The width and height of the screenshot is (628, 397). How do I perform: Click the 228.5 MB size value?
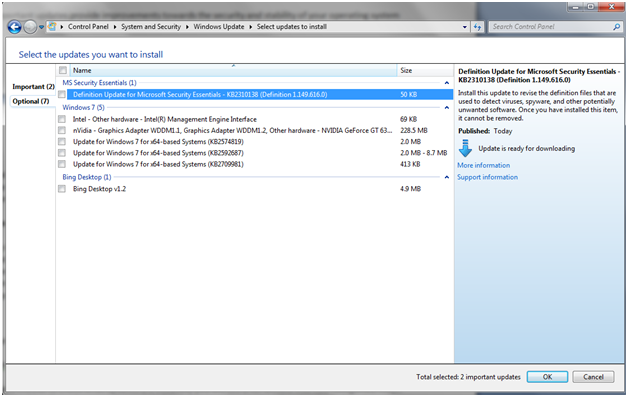(414, 130)
